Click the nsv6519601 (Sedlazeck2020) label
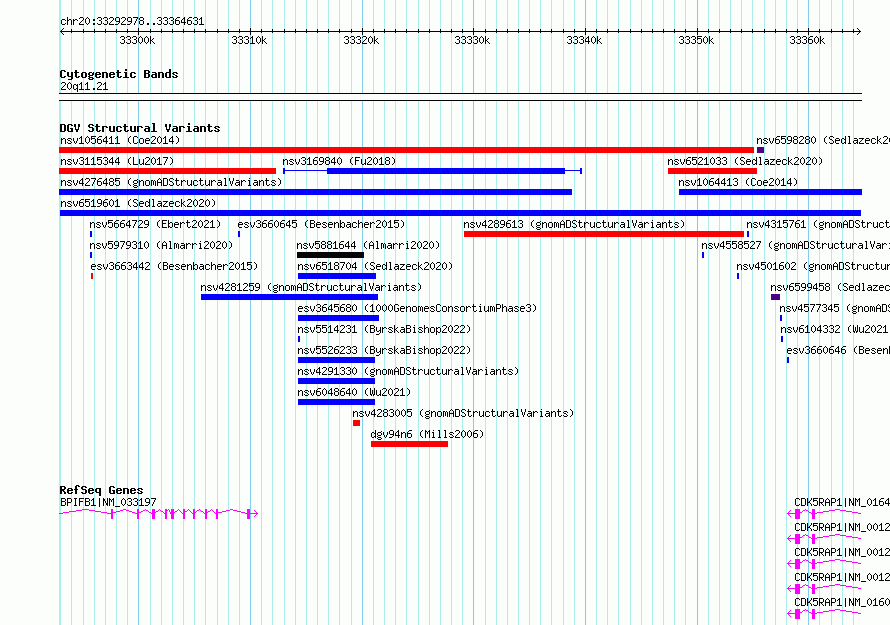This screenshot has width=890, height=625. 138,203
